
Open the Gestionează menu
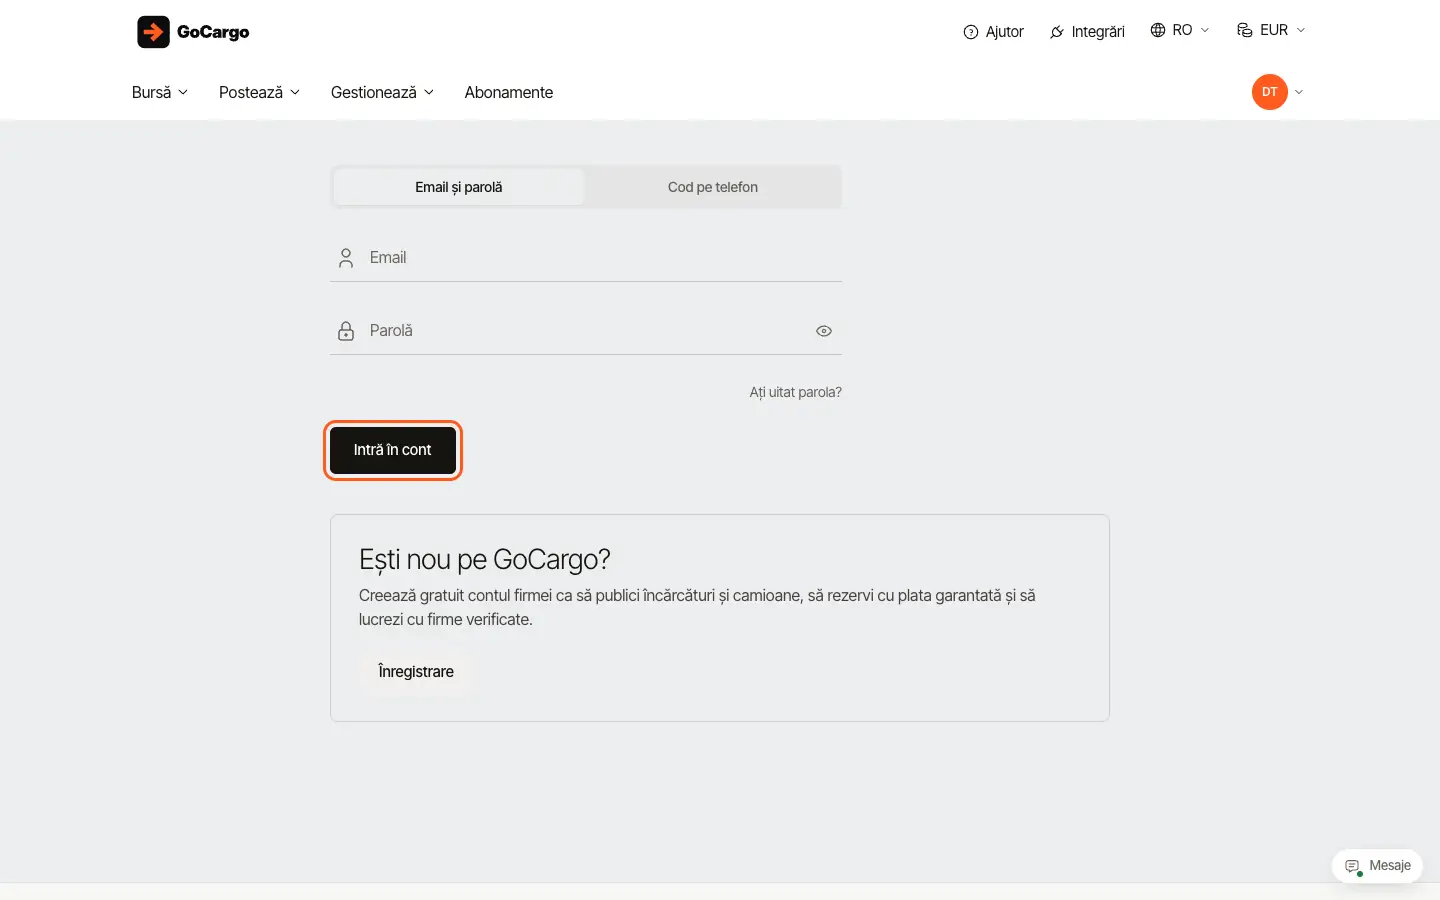click(374, 92)
